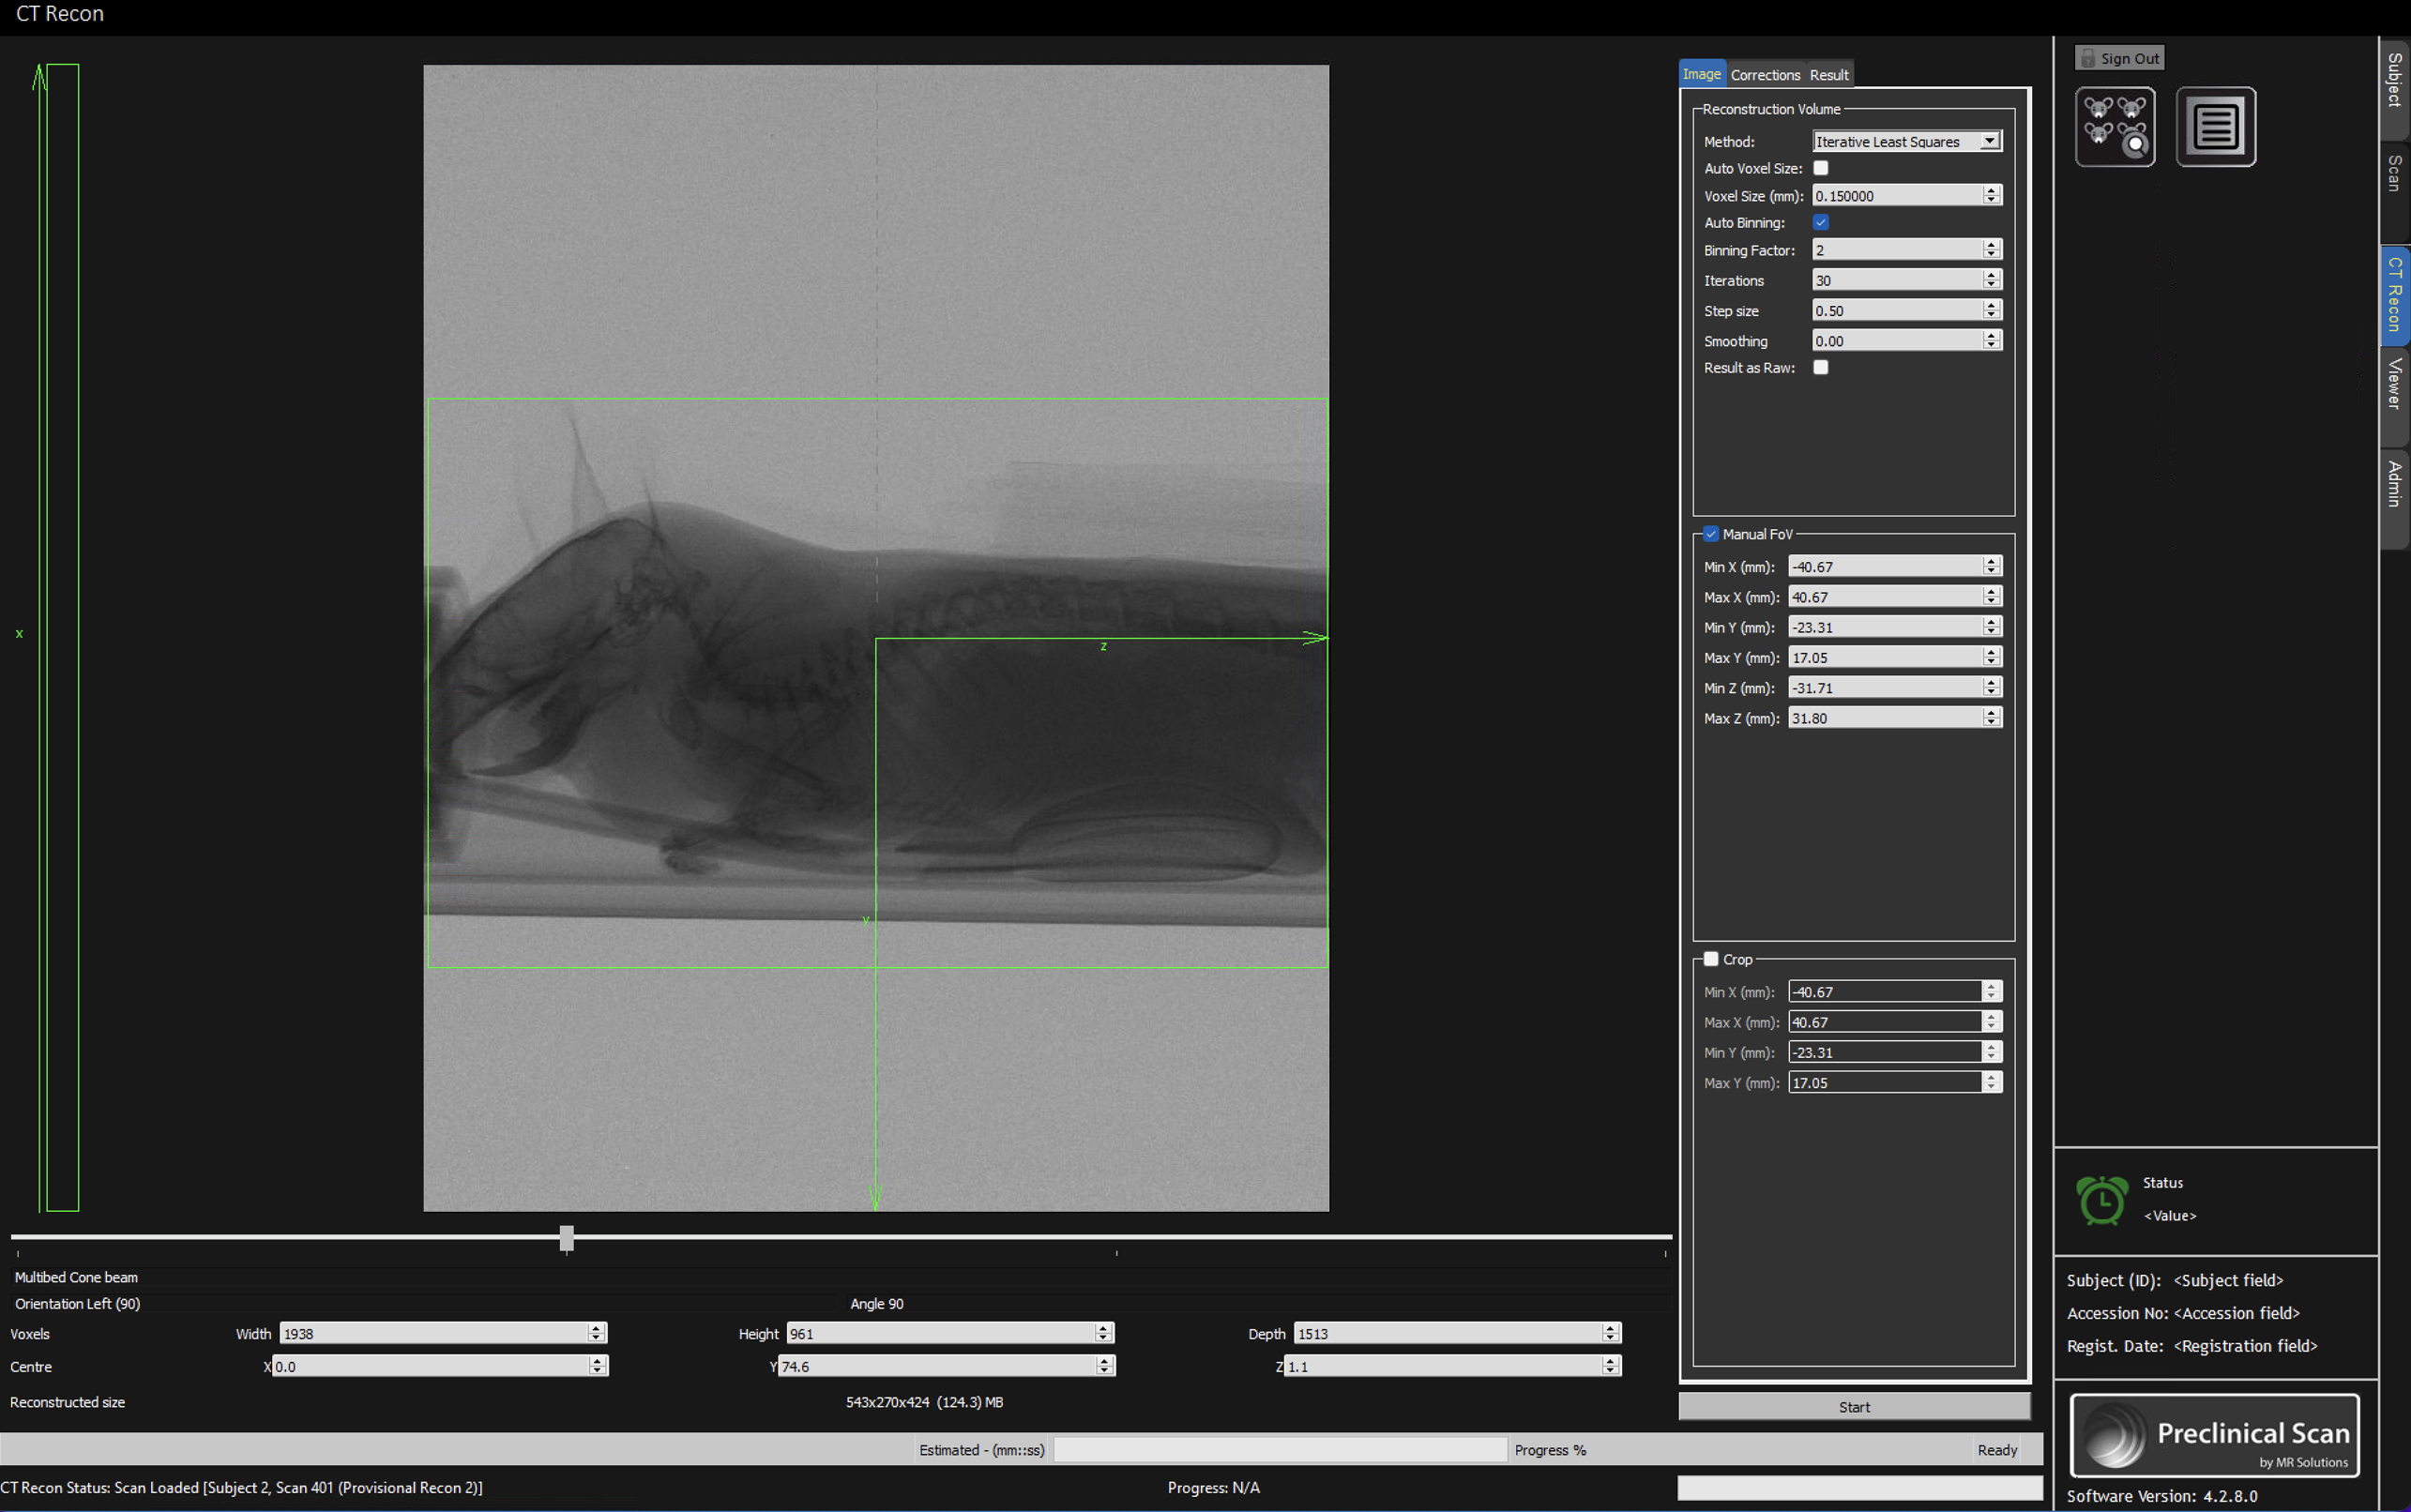Click the Min X Manual FoV field

click(x=1885, y=567)
